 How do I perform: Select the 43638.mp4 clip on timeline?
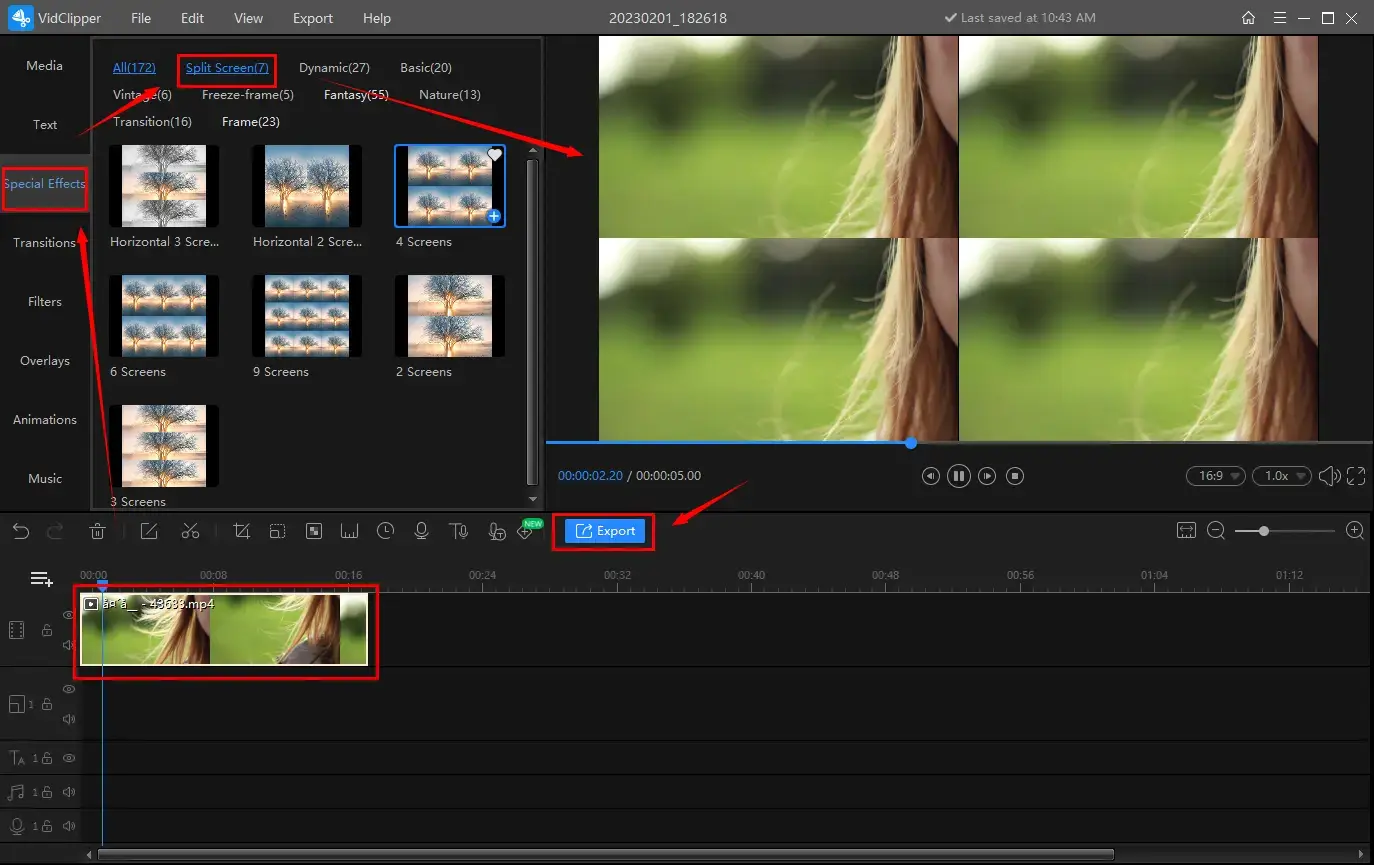pos(224,629)
